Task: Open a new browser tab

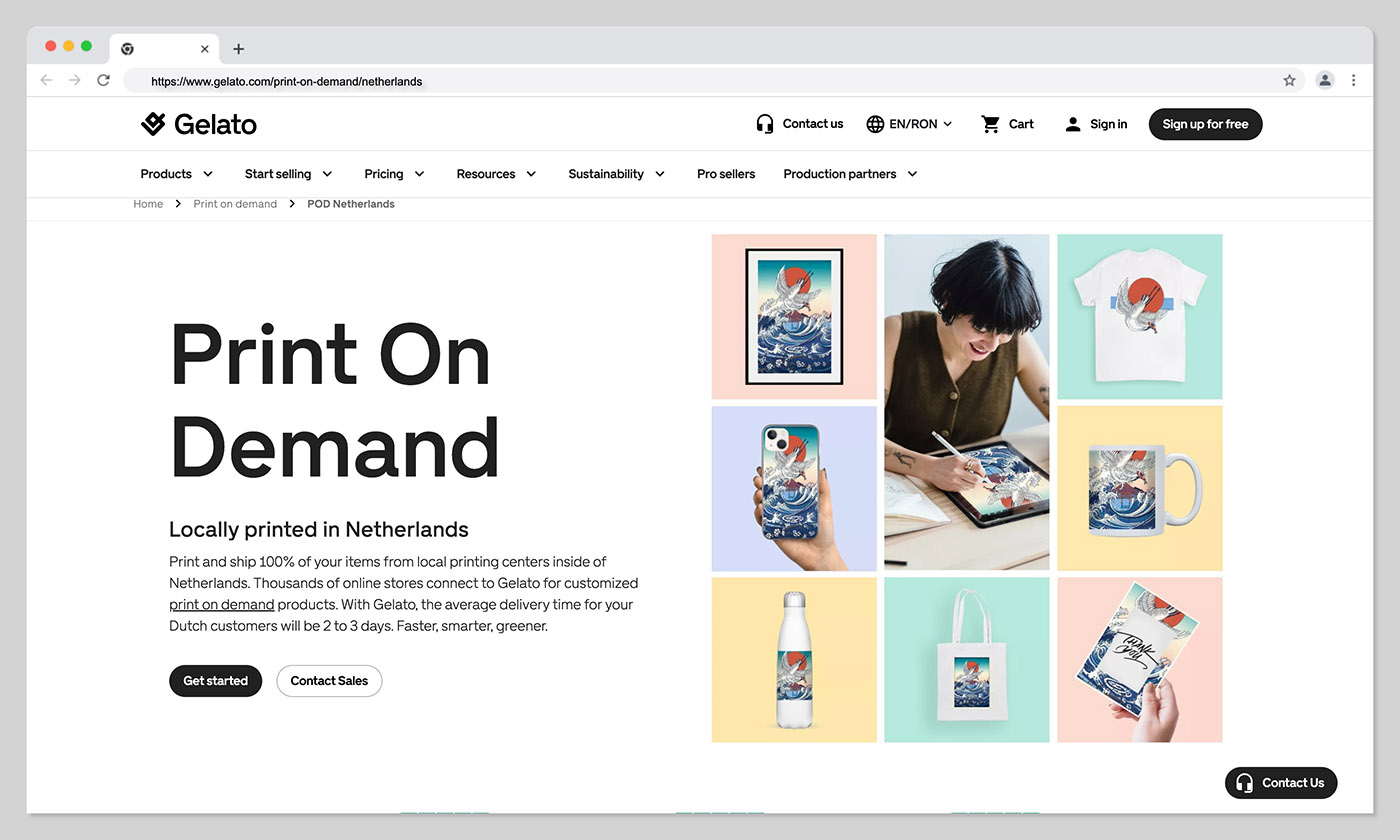Action: (x=238, y=48)
